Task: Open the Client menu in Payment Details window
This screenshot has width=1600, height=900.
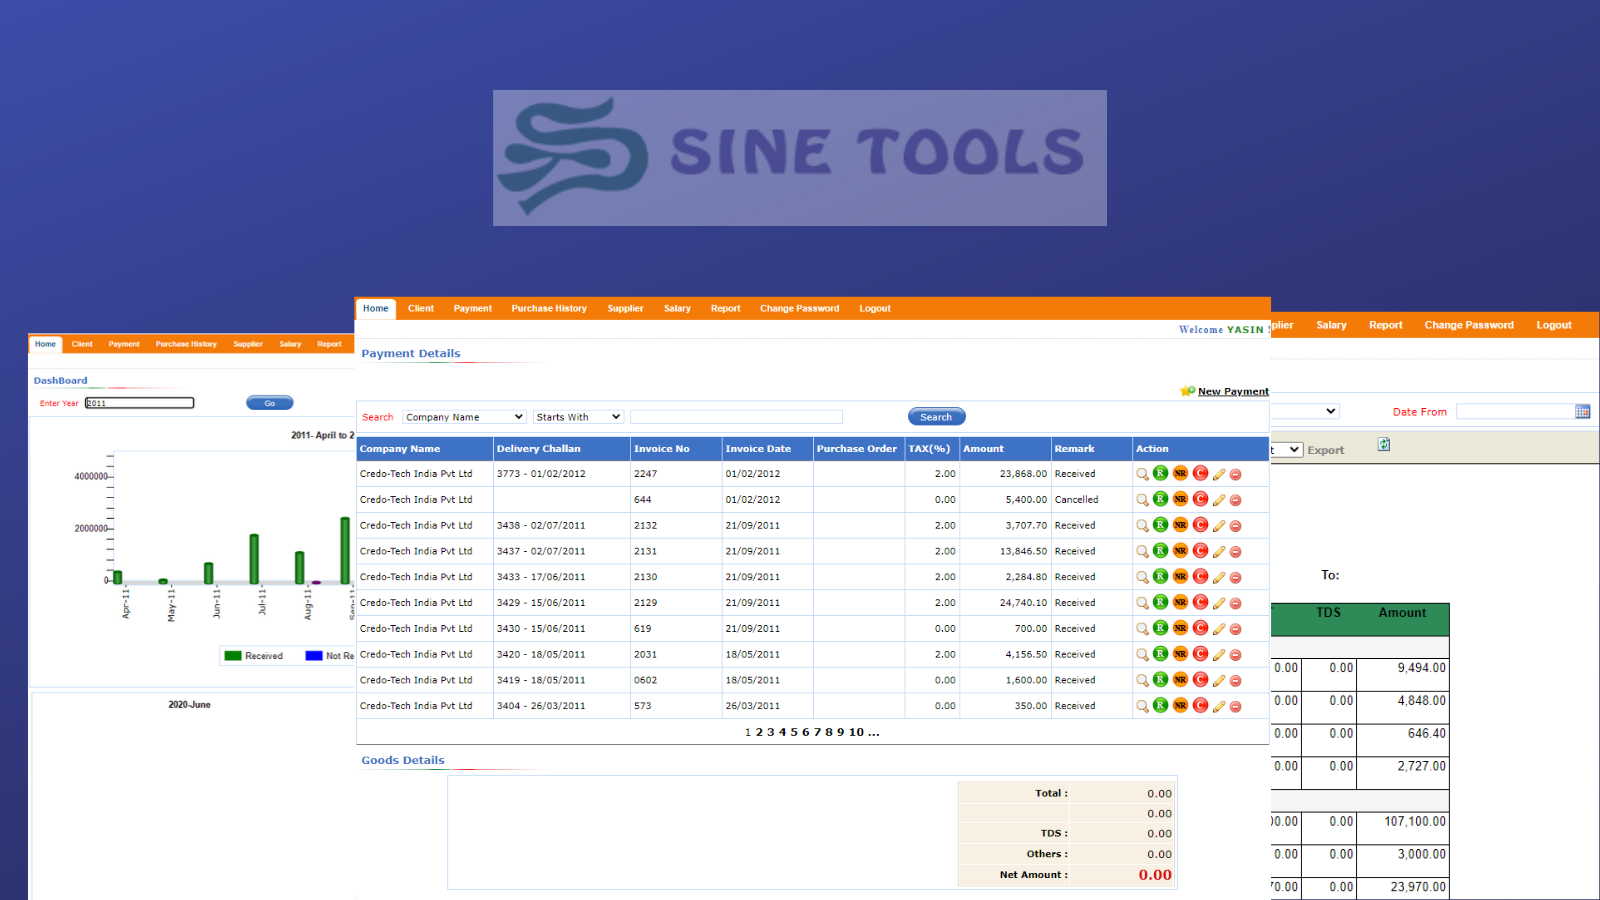Action: [421, 309]
